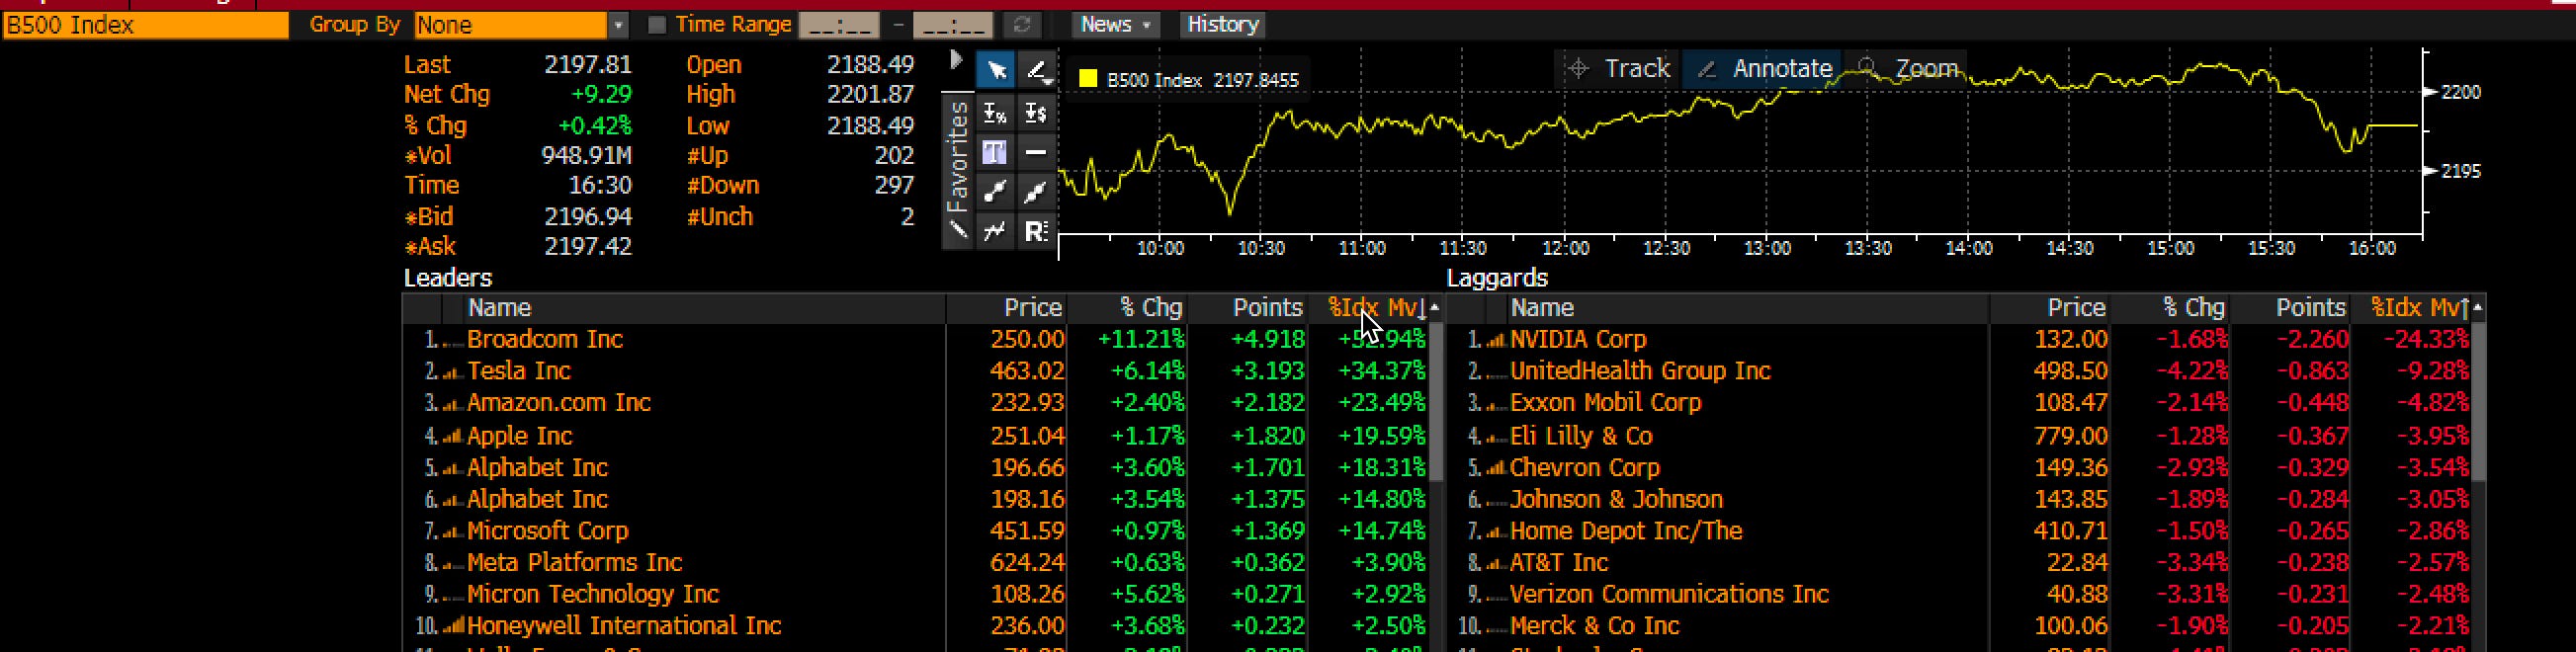Sort Leaders by the Price column
The height and width of the screenshot is (652, 2576).
tap(1006, 308)
